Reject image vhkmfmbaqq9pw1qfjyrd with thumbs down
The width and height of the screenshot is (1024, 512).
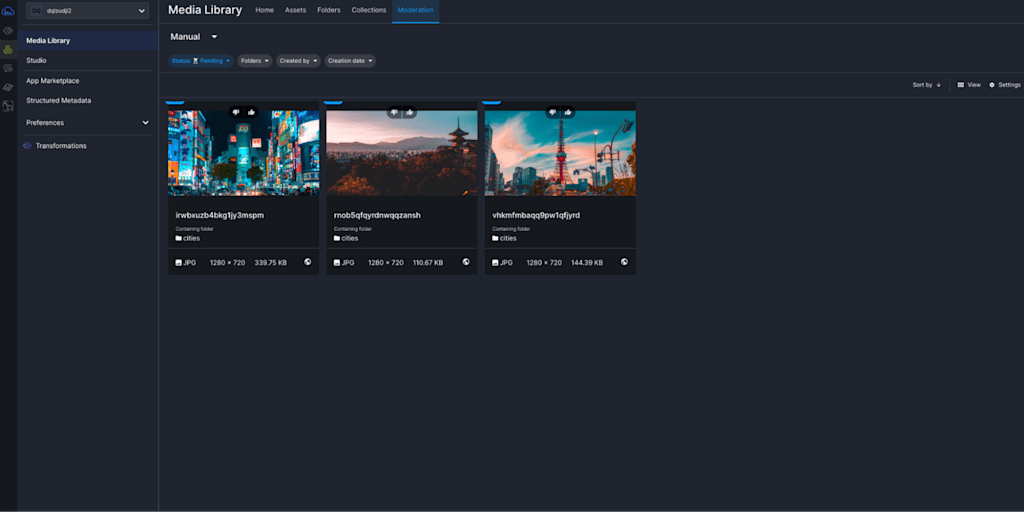pos(552,112)
